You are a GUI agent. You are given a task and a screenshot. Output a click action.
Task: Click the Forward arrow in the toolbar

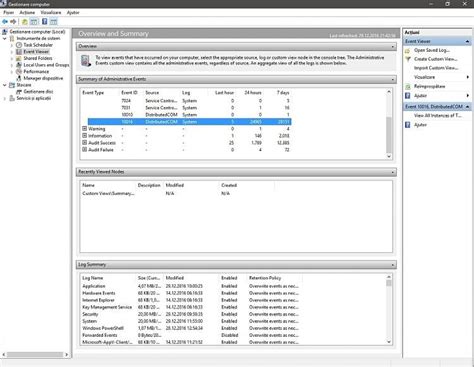pos(13,22)
